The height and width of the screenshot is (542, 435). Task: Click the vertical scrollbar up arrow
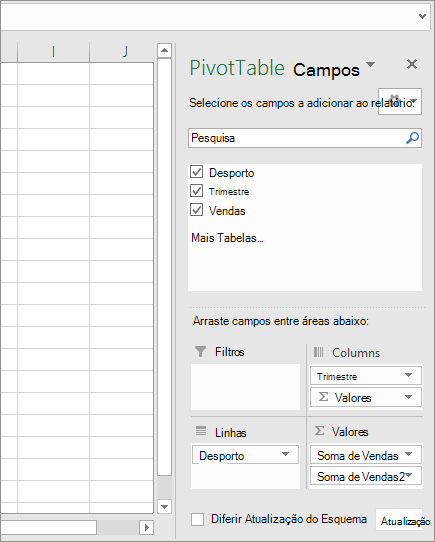point(164,50)
